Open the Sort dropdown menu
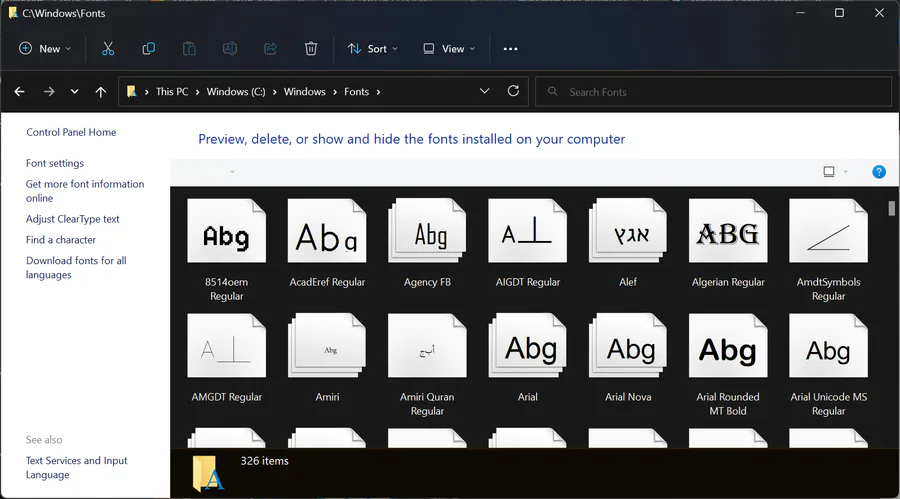900x499 pixels. (373, 49)
